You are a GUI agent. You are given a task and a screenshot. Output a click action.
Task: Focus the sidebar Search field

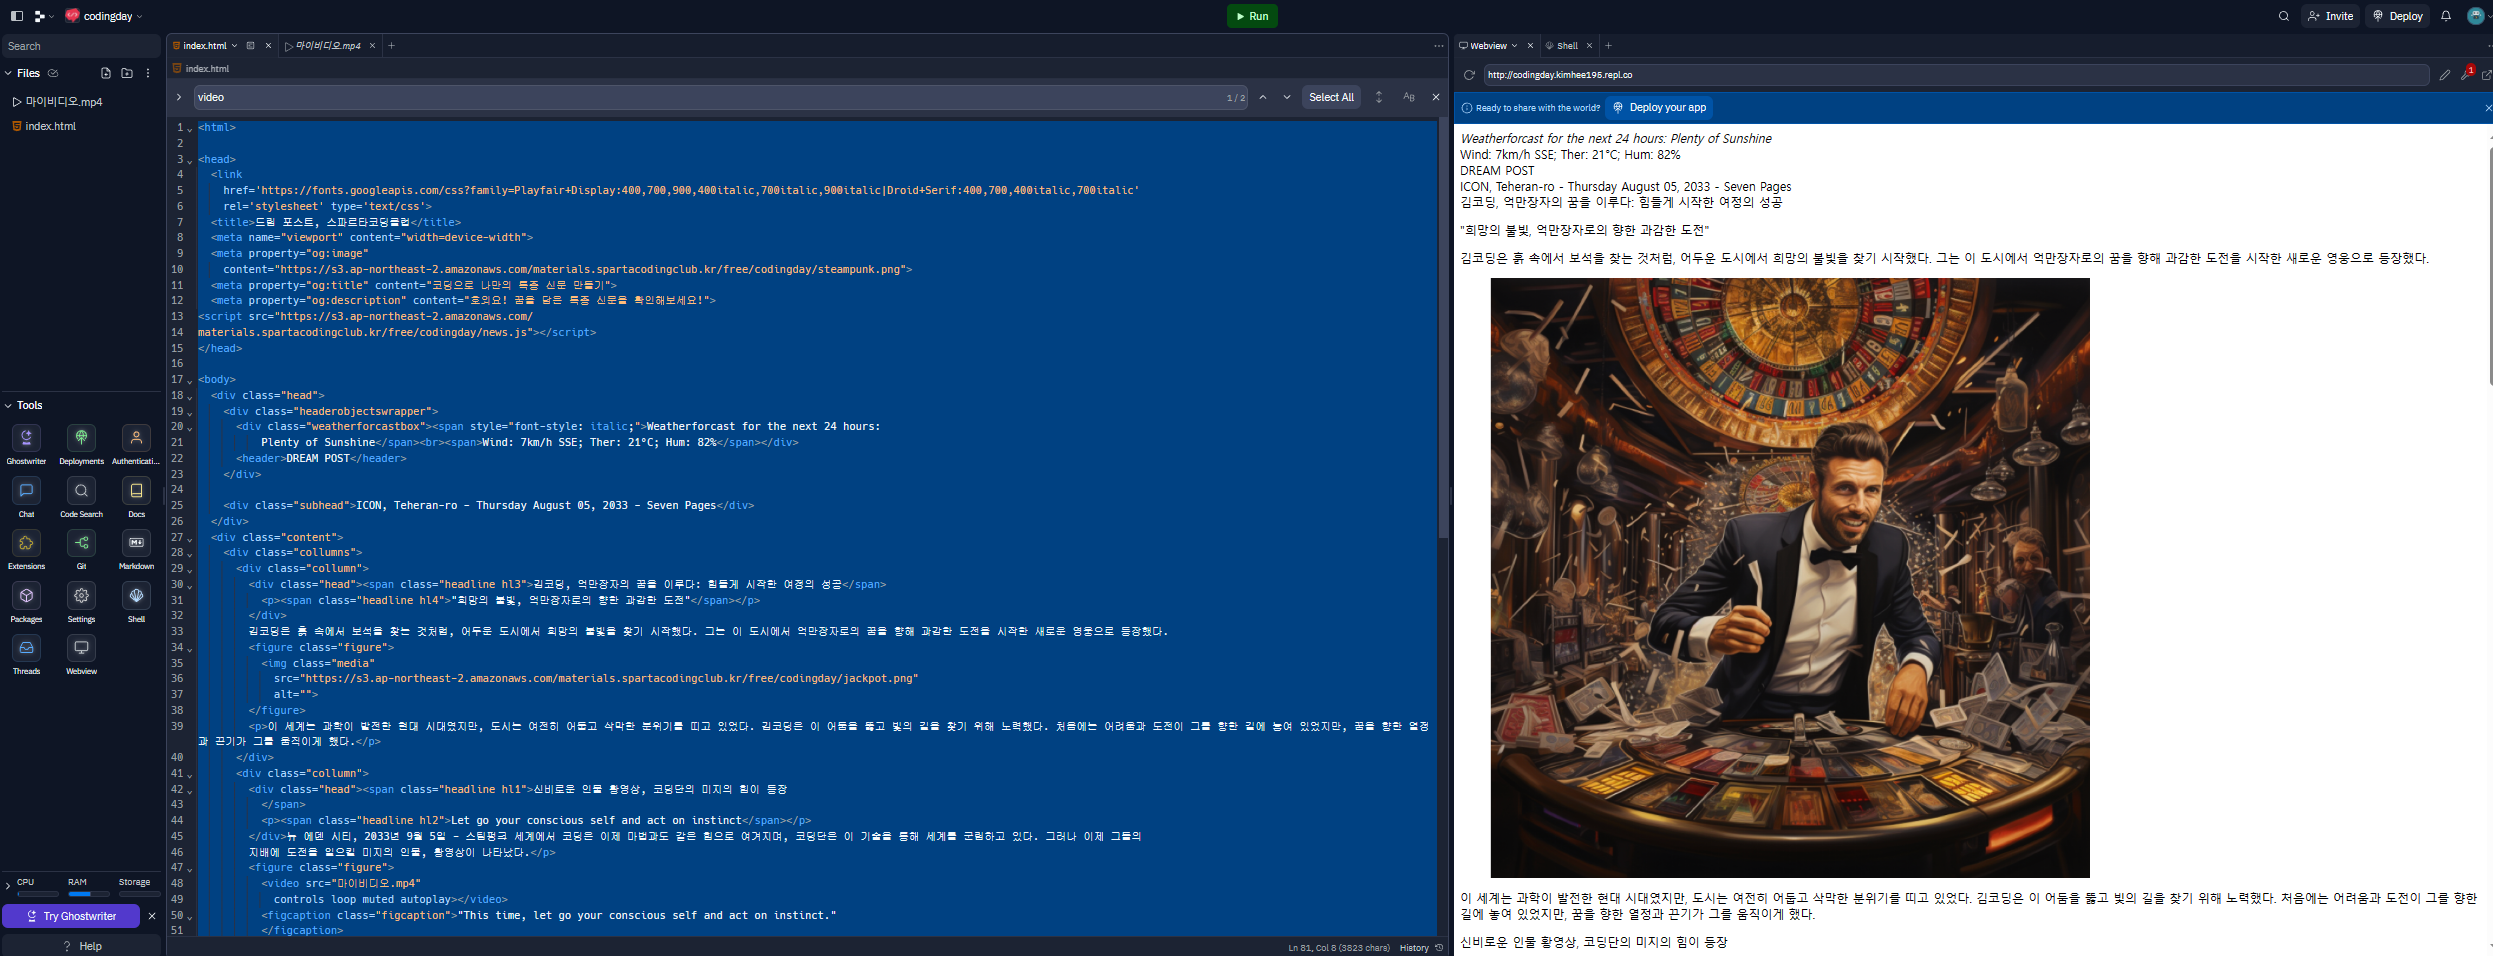coord(80,46)
